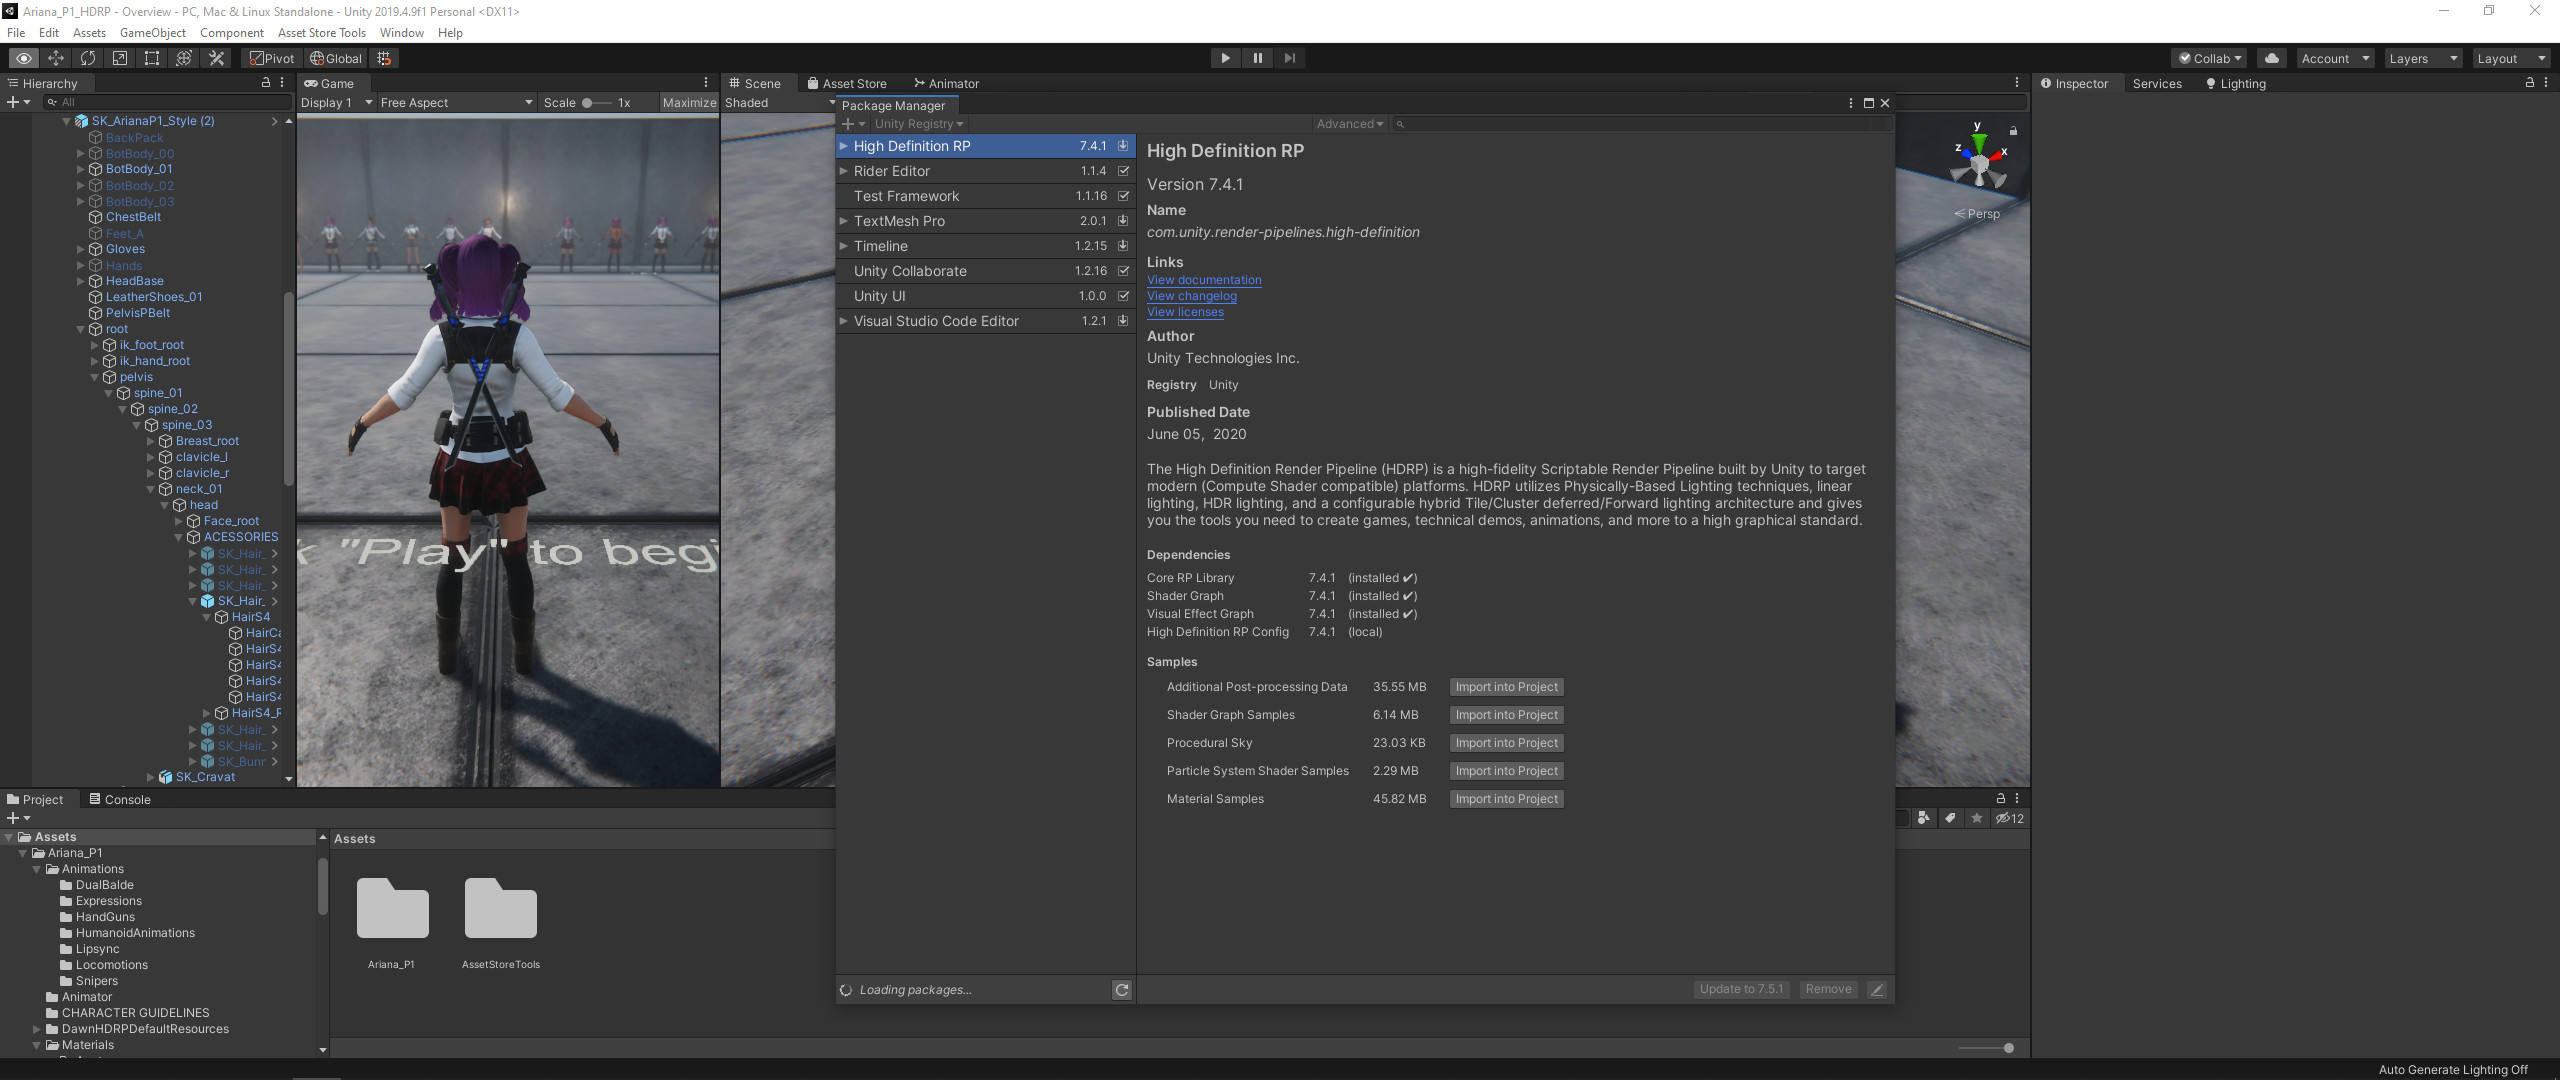Open the Unity Registry filter dropdown

point(919,124)
